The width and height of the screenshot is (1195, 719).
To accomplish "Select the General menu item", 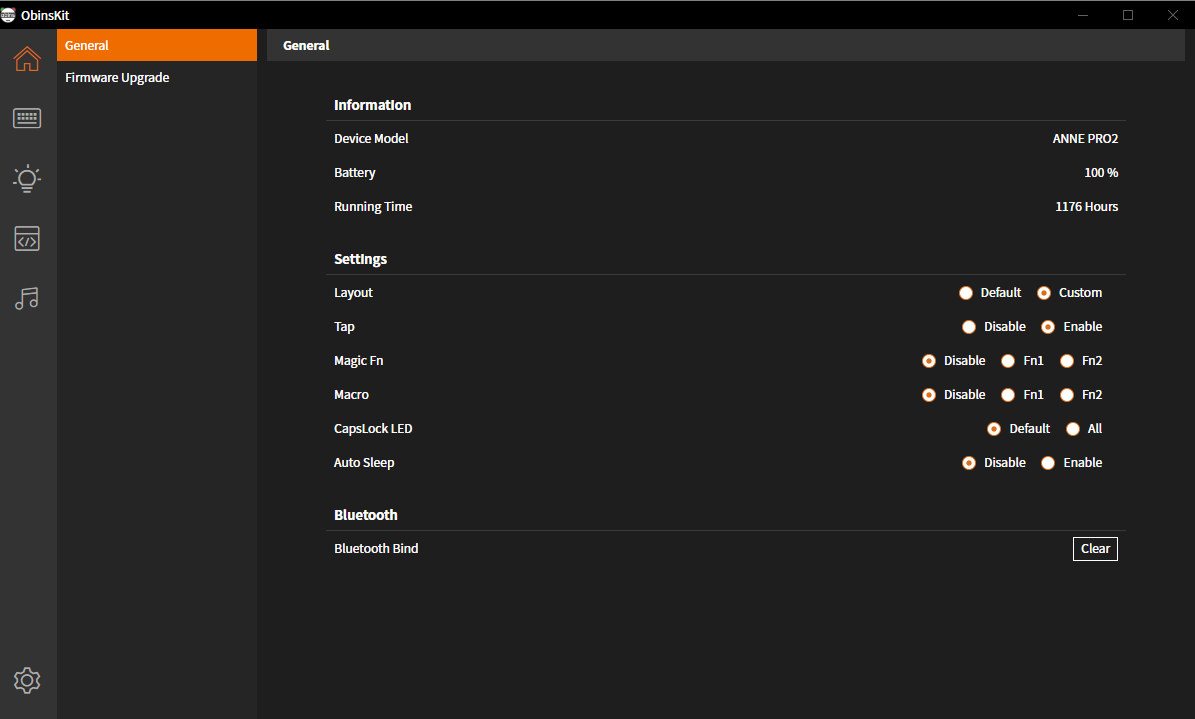I will tap(157, 45).
